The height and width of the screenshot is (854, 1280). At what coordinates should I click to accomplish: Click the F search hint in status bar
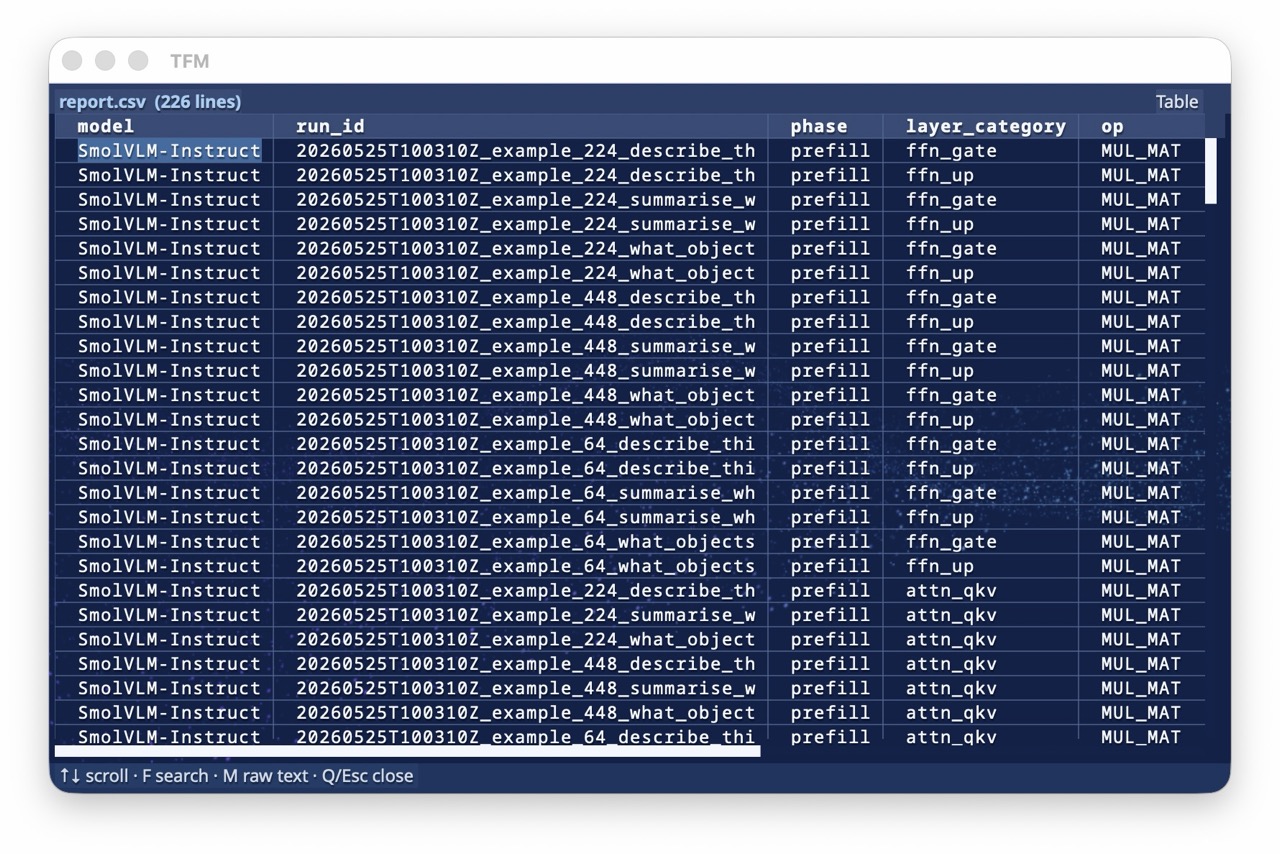pos(174,775)
